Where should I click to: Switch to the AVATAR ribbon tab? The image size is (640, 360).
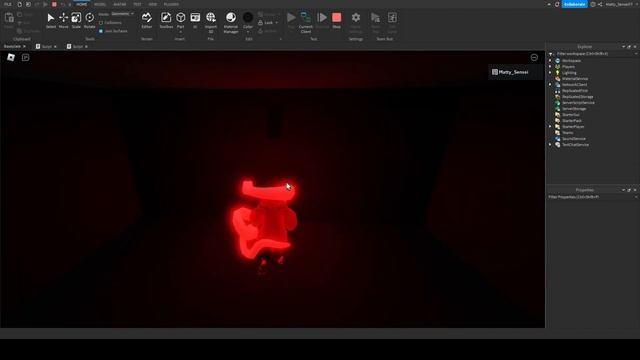pyautogui.click(x=120, y=4)
